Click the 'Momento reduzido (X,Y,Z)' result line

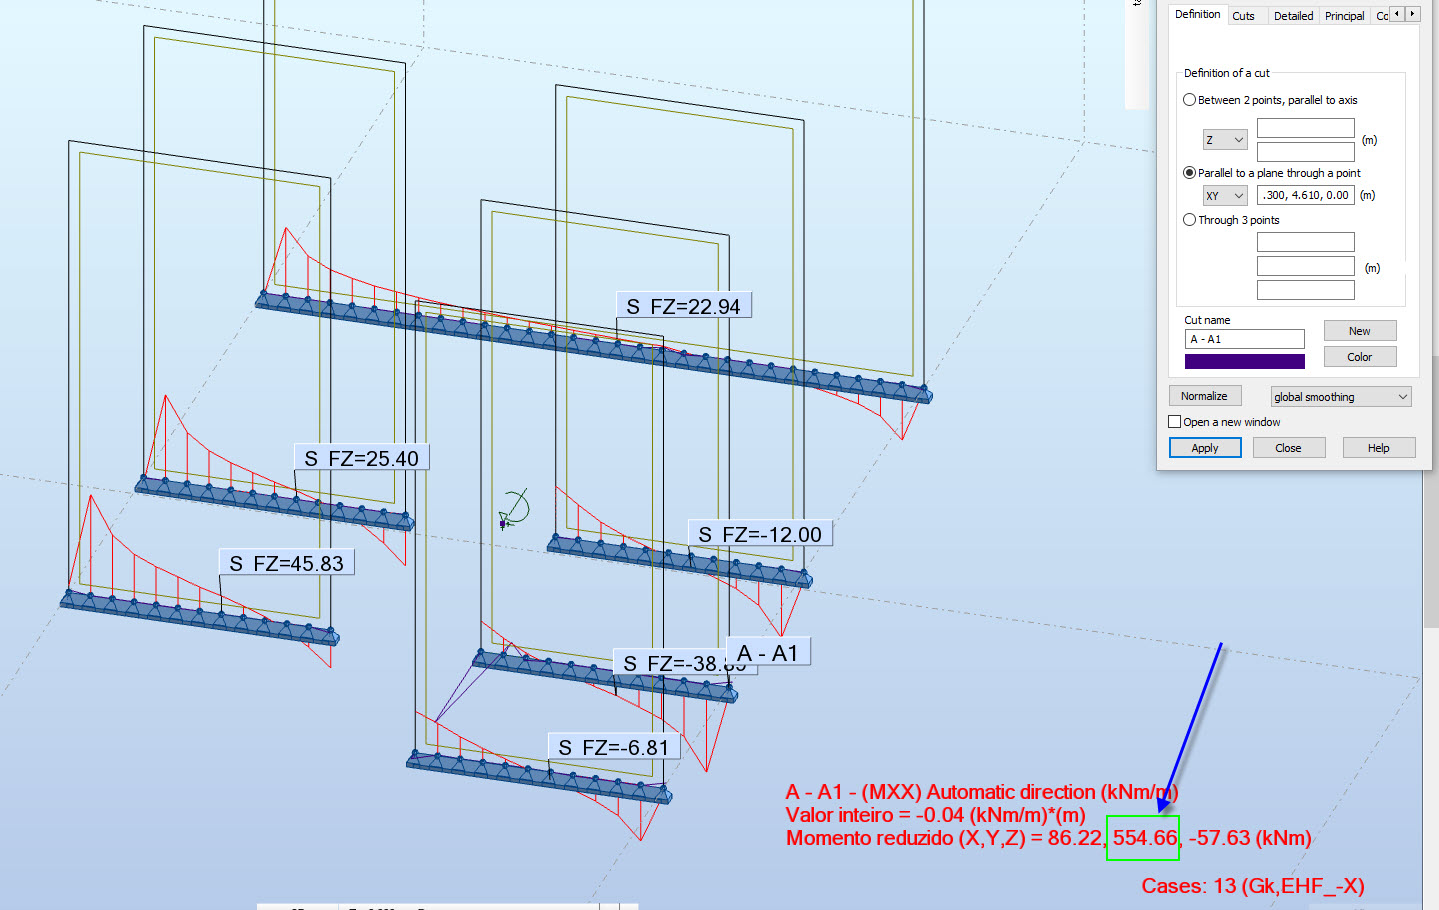point(1048,838)
